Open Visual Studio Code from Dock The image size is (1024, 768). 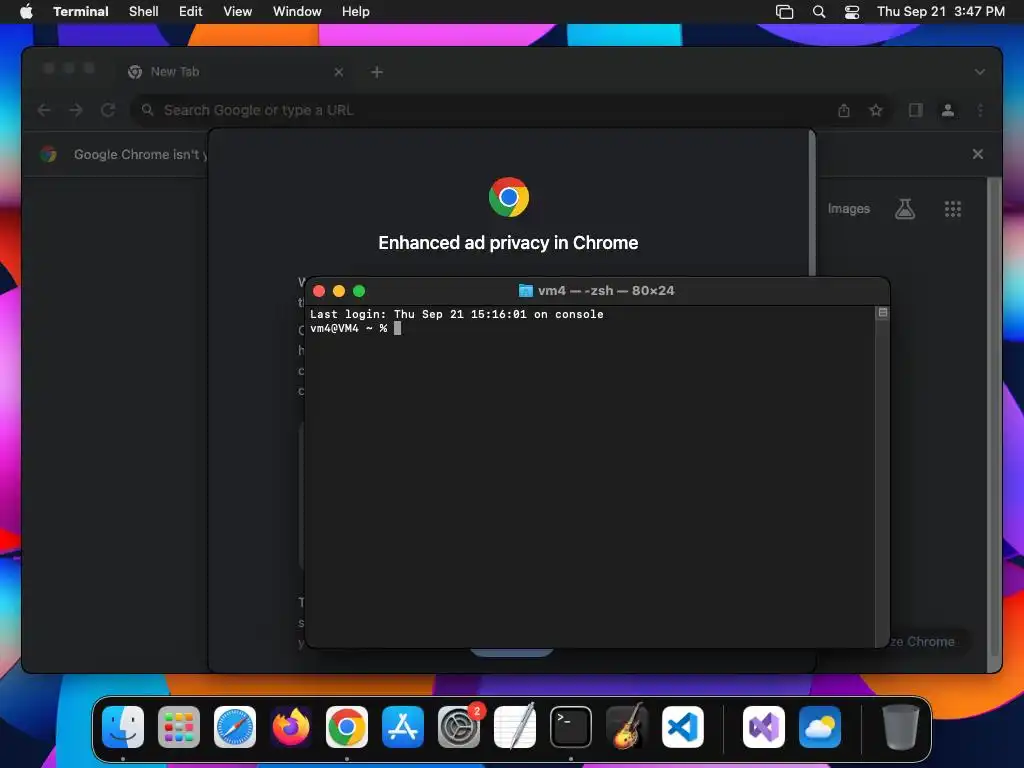683,727
